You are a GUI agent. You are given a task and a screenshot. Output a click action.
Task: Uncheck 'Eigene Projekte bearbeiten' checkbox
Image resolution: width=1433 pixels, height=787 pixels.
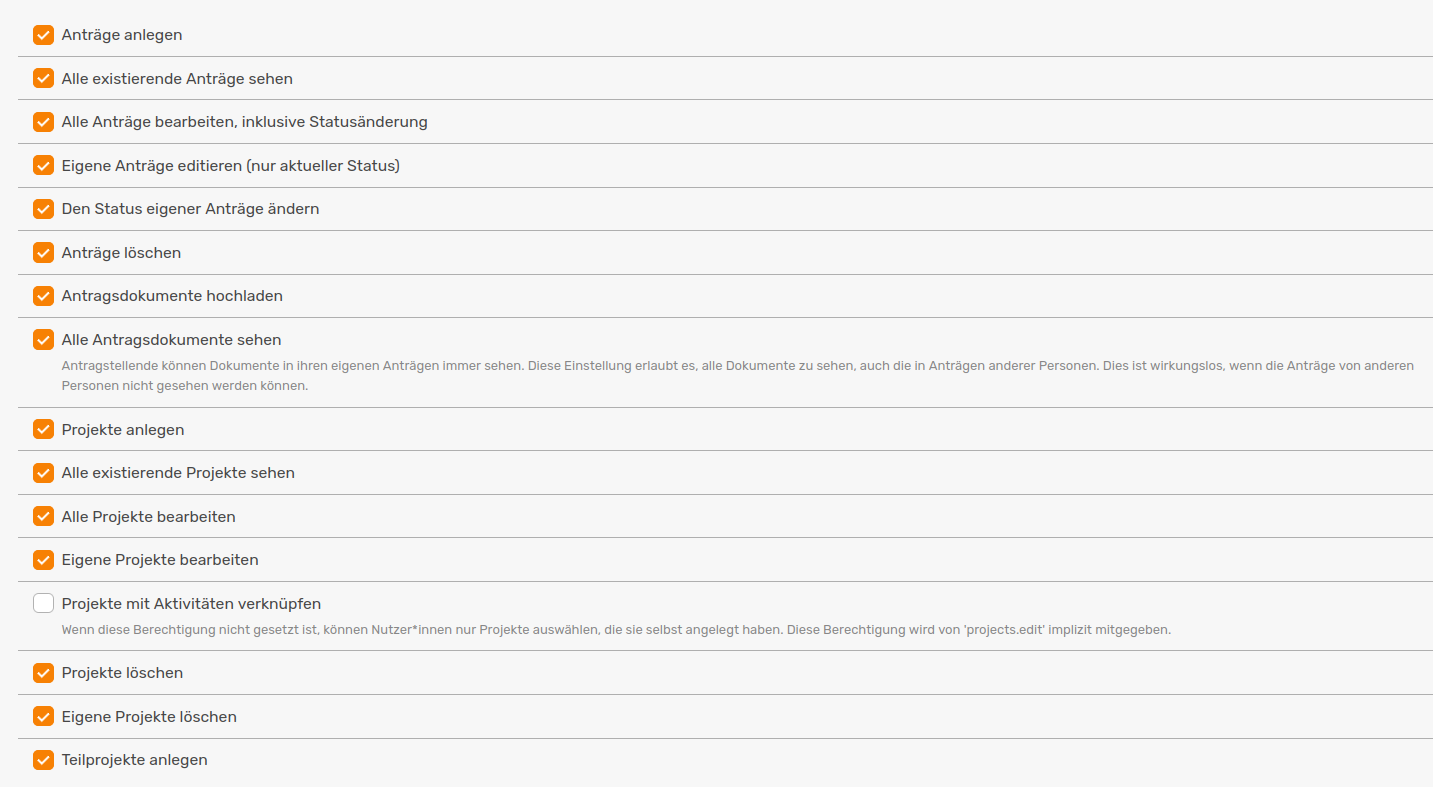click(x=43, y=560)
